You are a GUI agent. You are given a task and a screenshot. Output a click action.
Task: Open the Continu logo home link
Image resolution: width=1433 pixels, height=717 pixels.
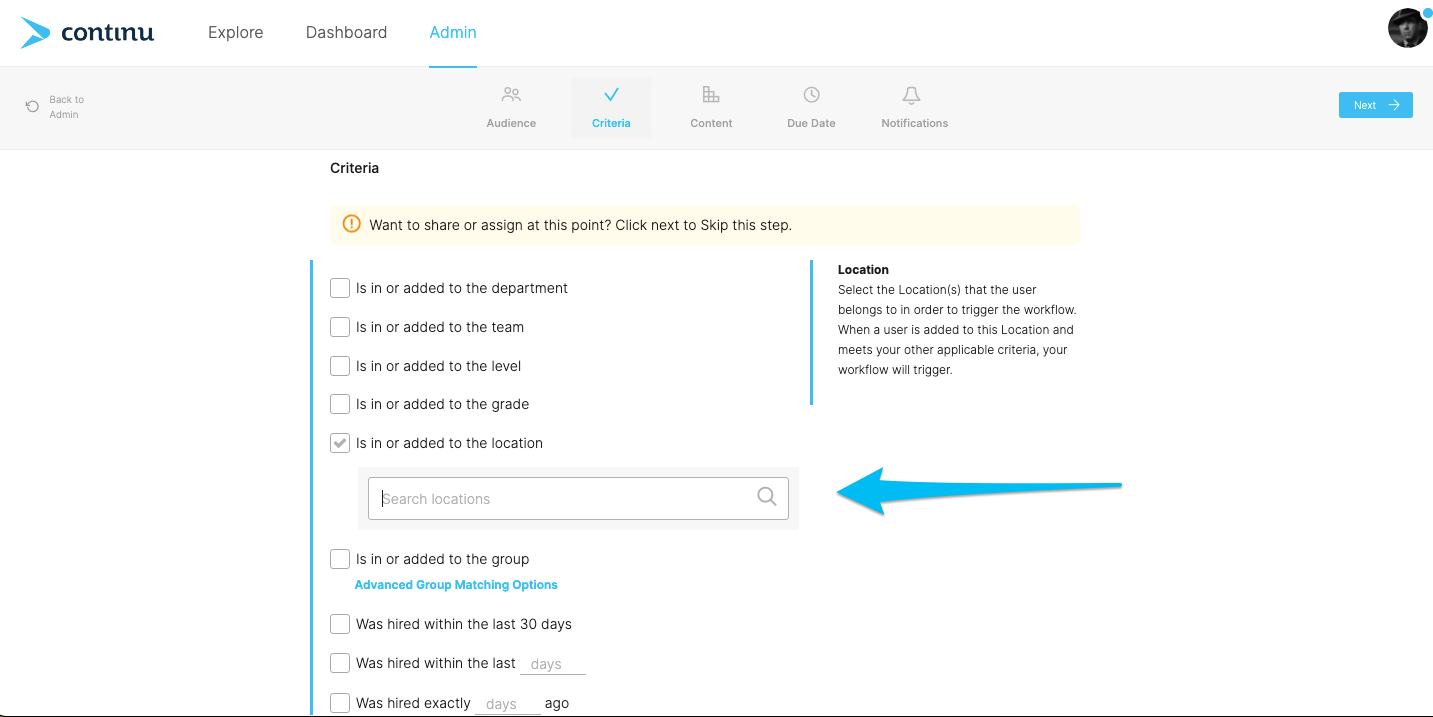click(87, 33)
